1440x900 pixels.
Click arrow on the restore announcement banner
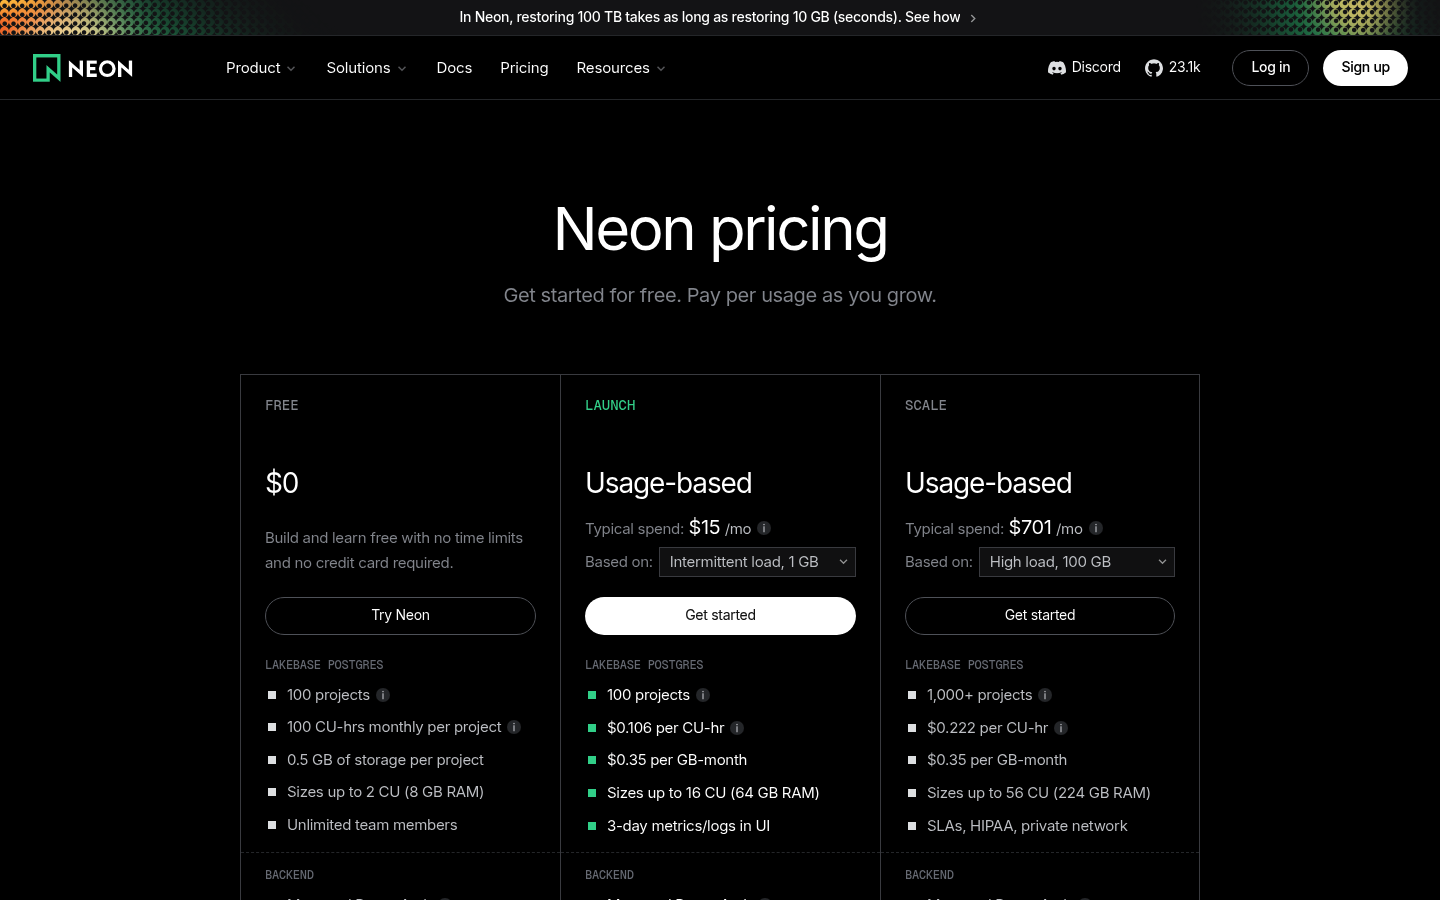pyautogui.click(x=973, y=18)
